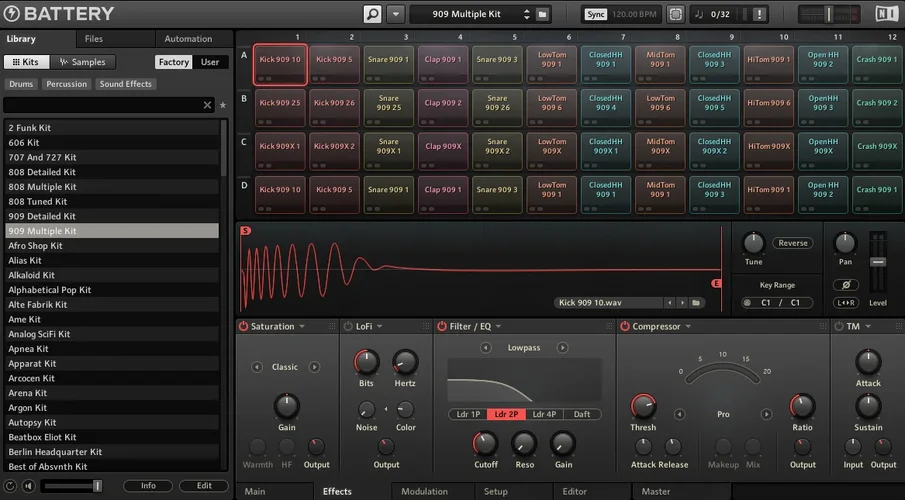Click the Sync tempo button
Viewport: 905px width, 500px height.
[595, 14]
